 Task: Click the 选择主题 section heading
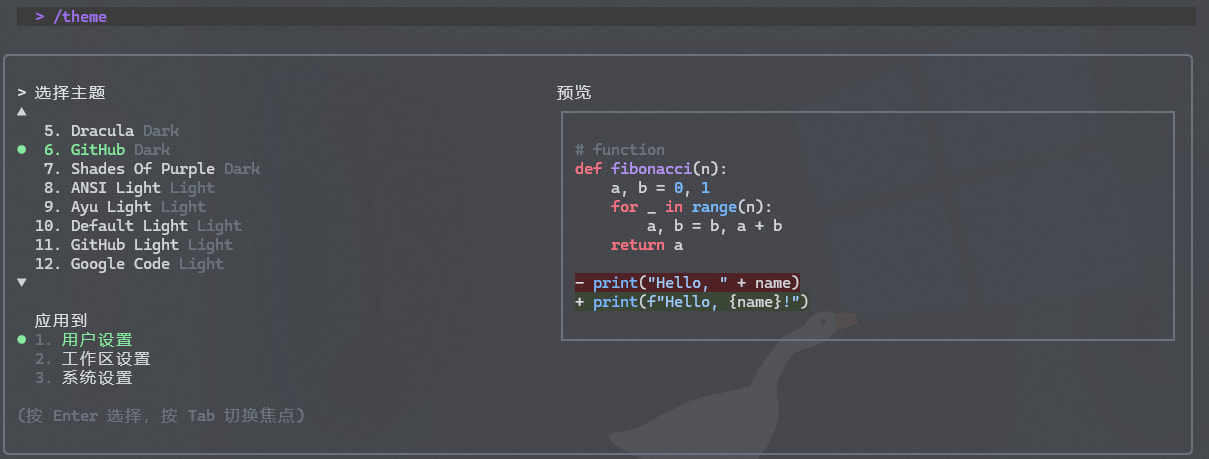70,93
